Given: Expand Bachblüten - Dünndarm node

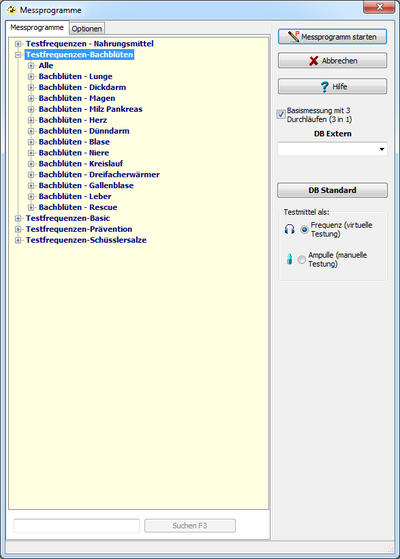Looking at the screenshot, I should (x=31, y=131).
